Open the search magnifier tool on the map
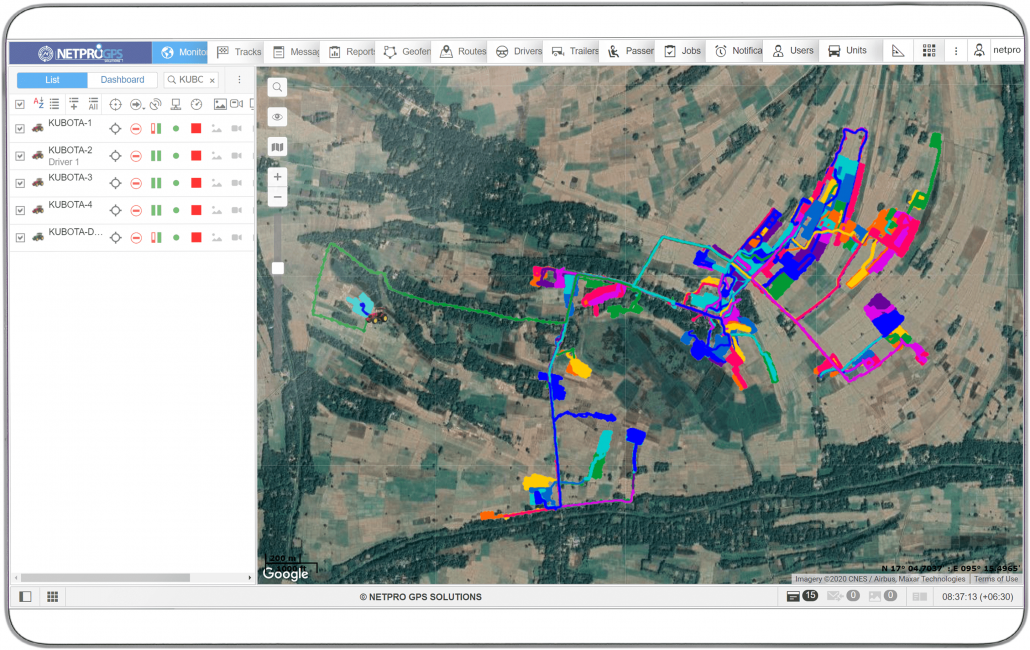The image size is (1030, 650). [276, 87]
